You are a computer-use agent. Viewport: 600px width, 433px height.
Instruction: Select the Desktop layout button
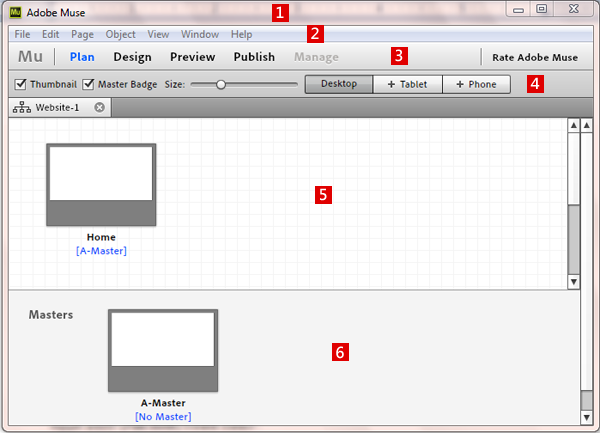[x=339, y=84]
